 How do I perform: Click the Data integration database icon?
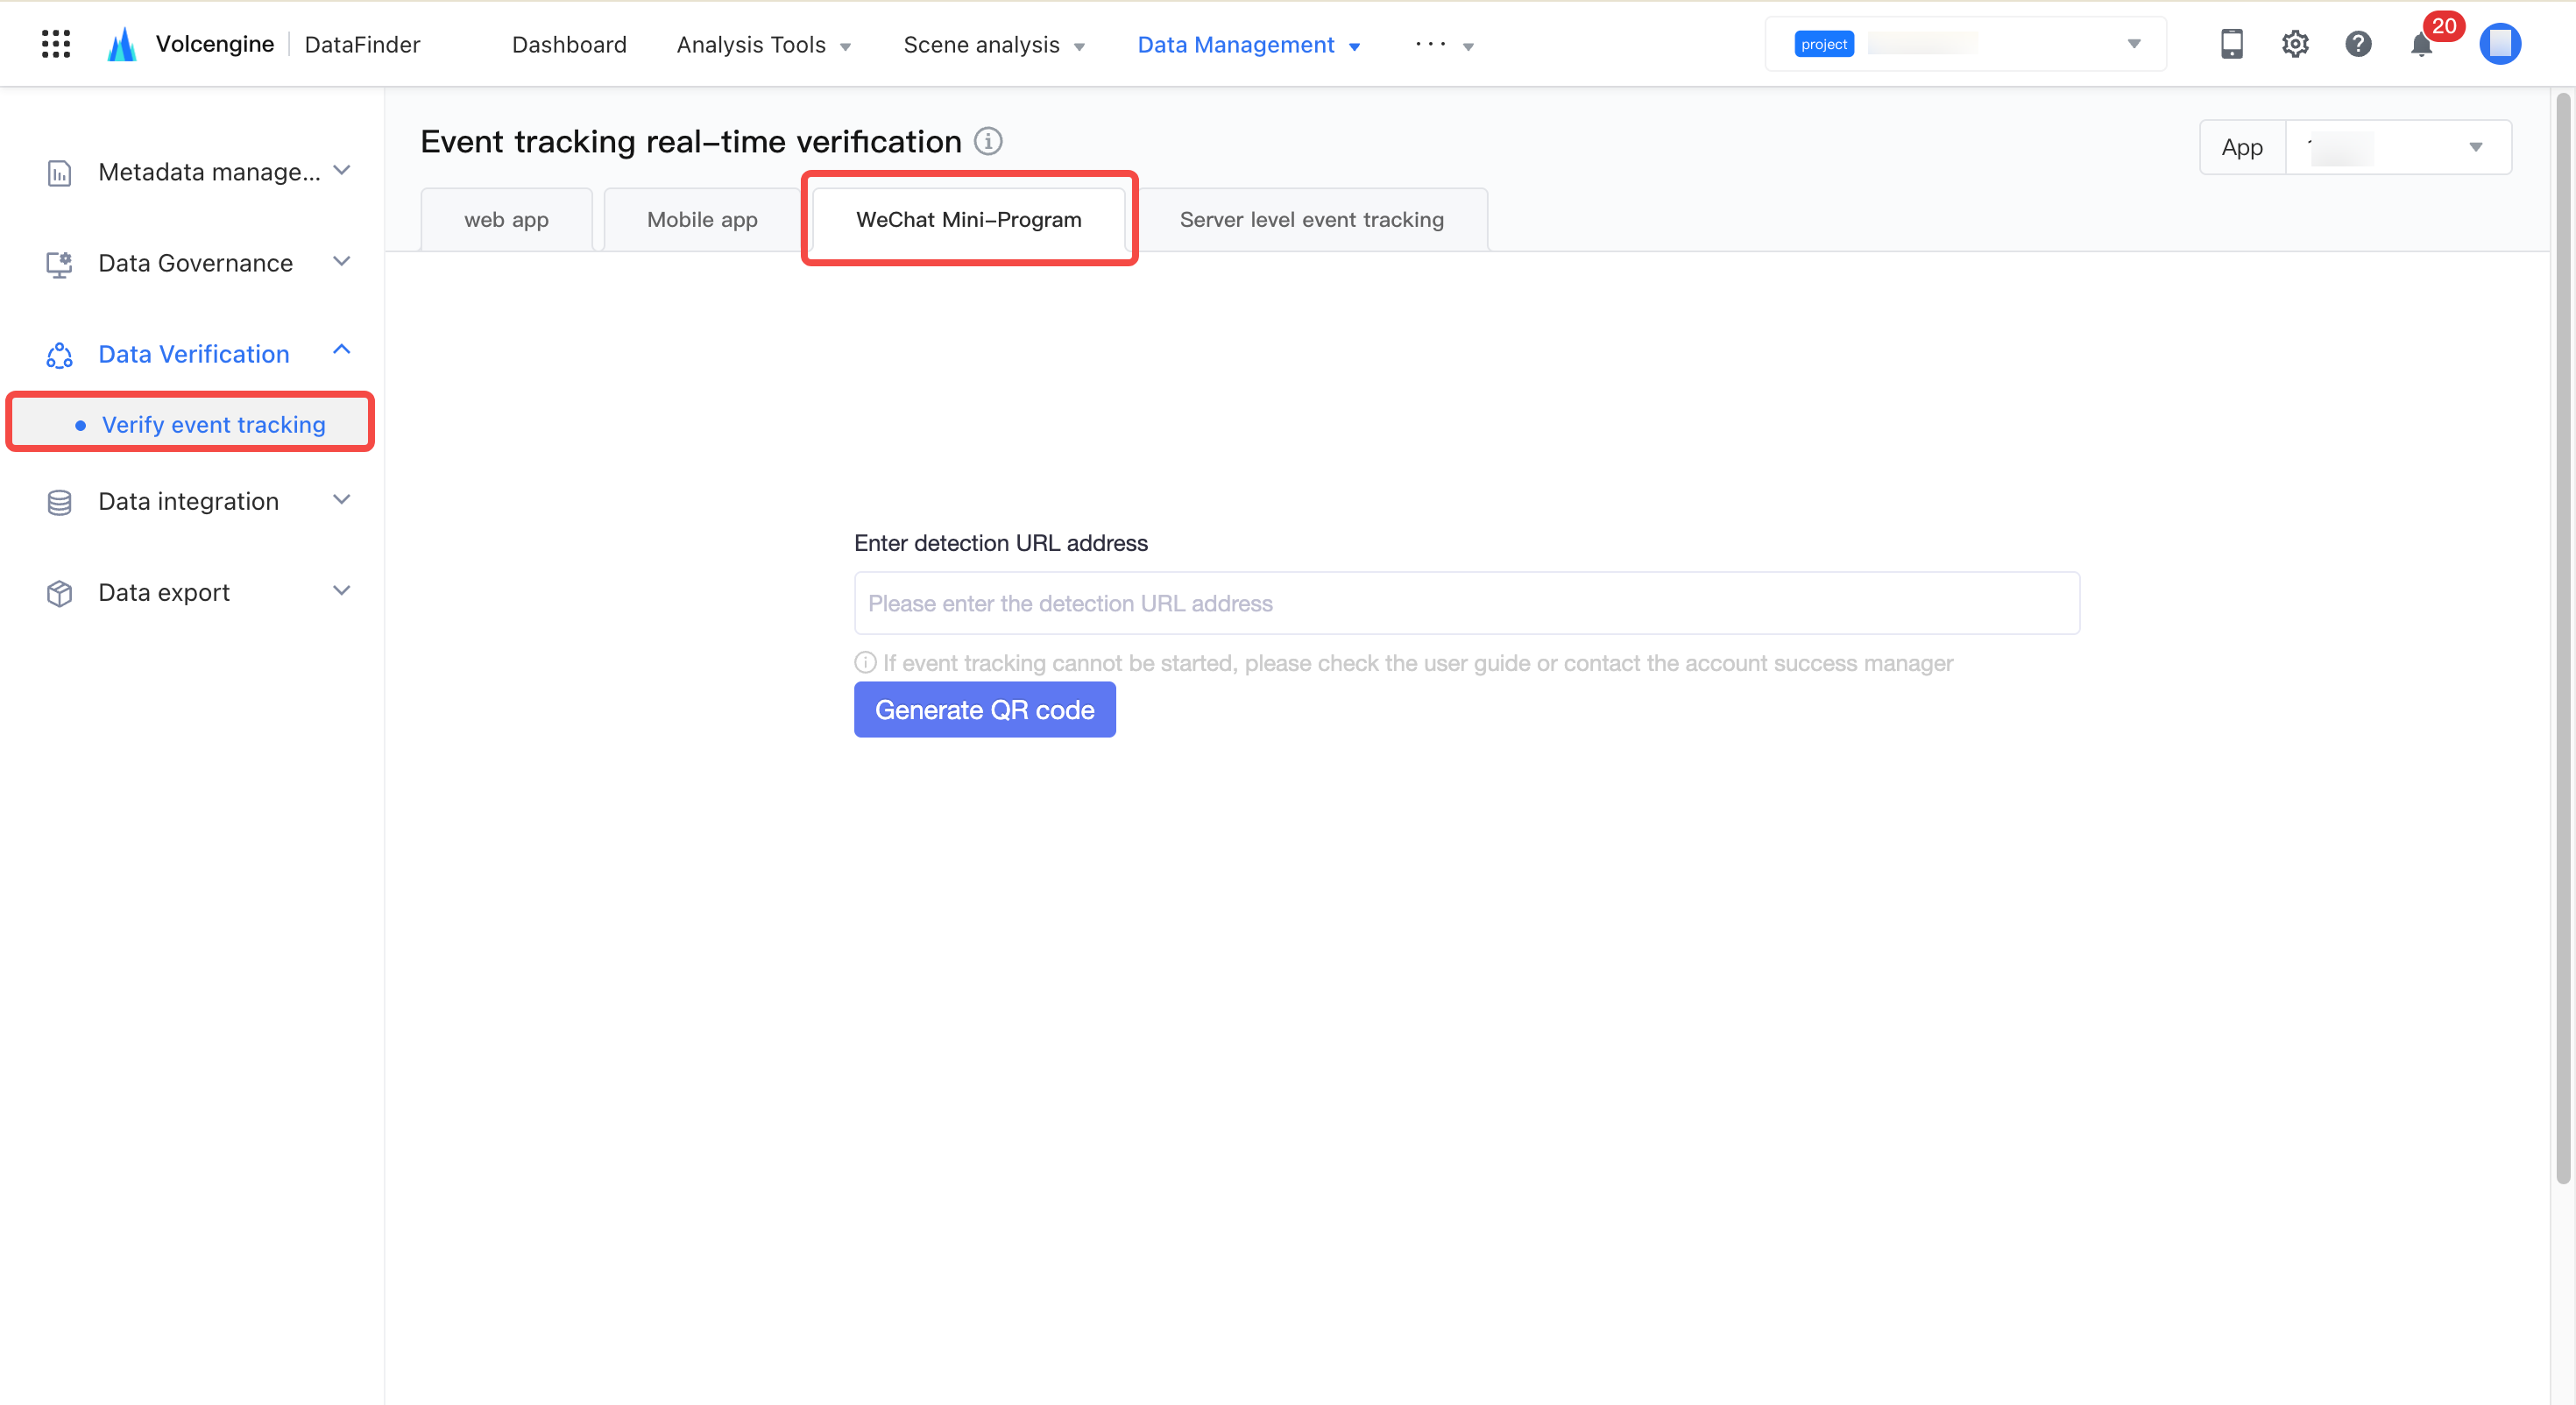coord(59,502)
